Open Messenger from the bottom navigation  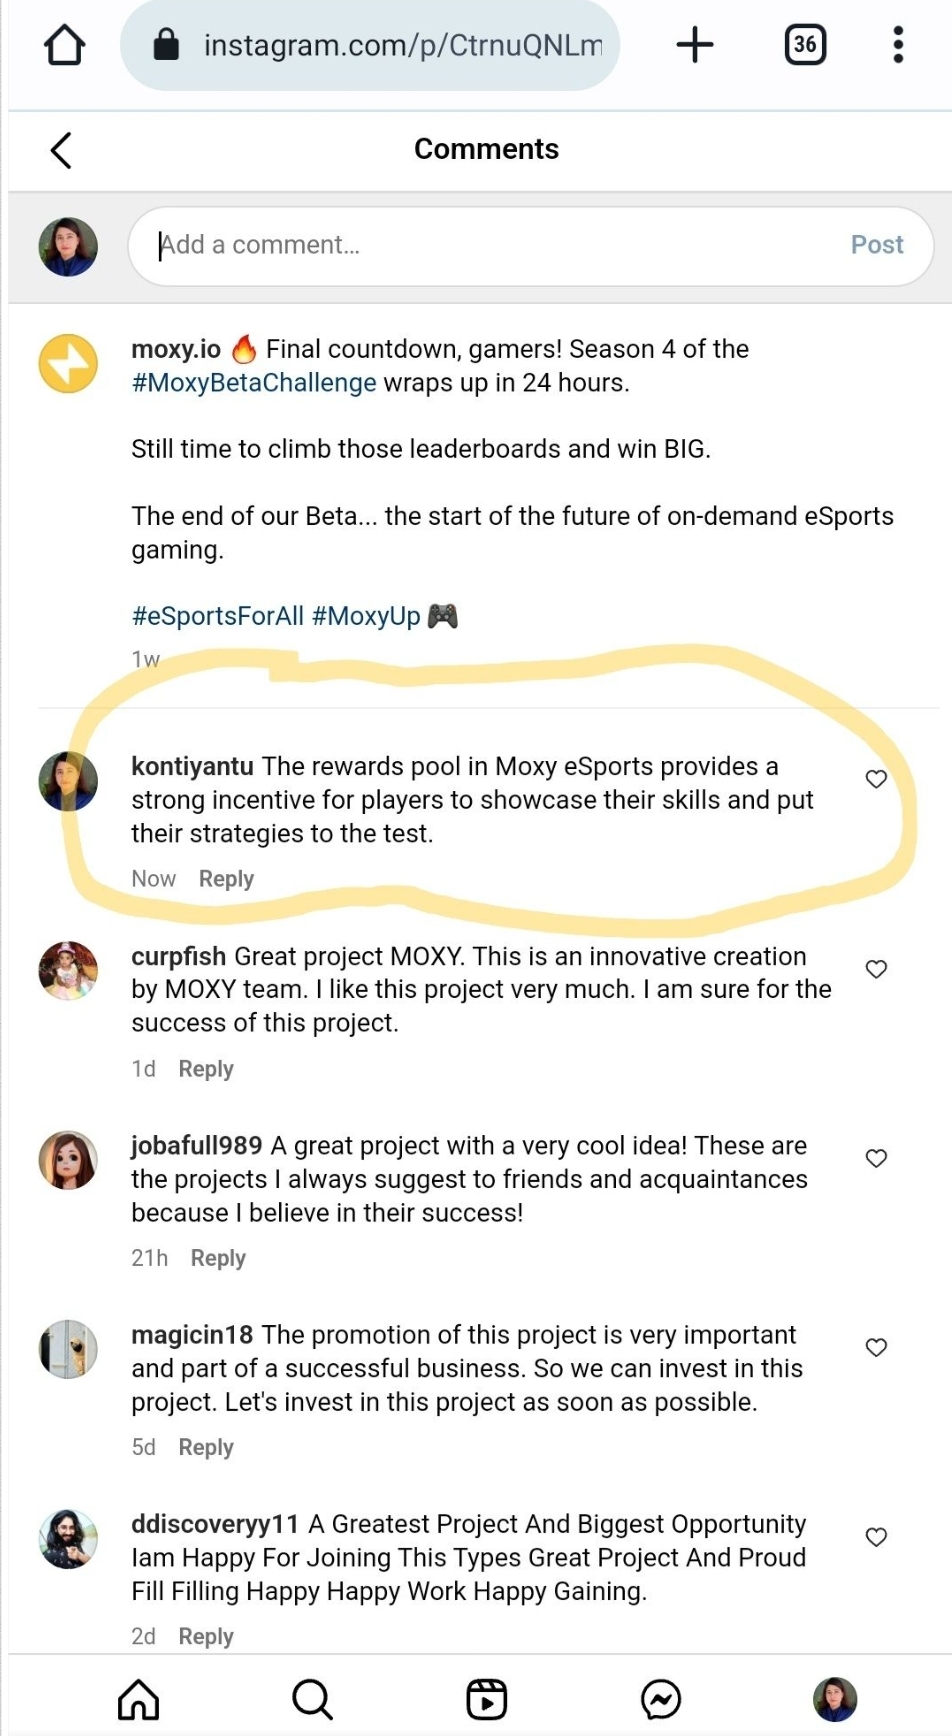pos(661,1699)
